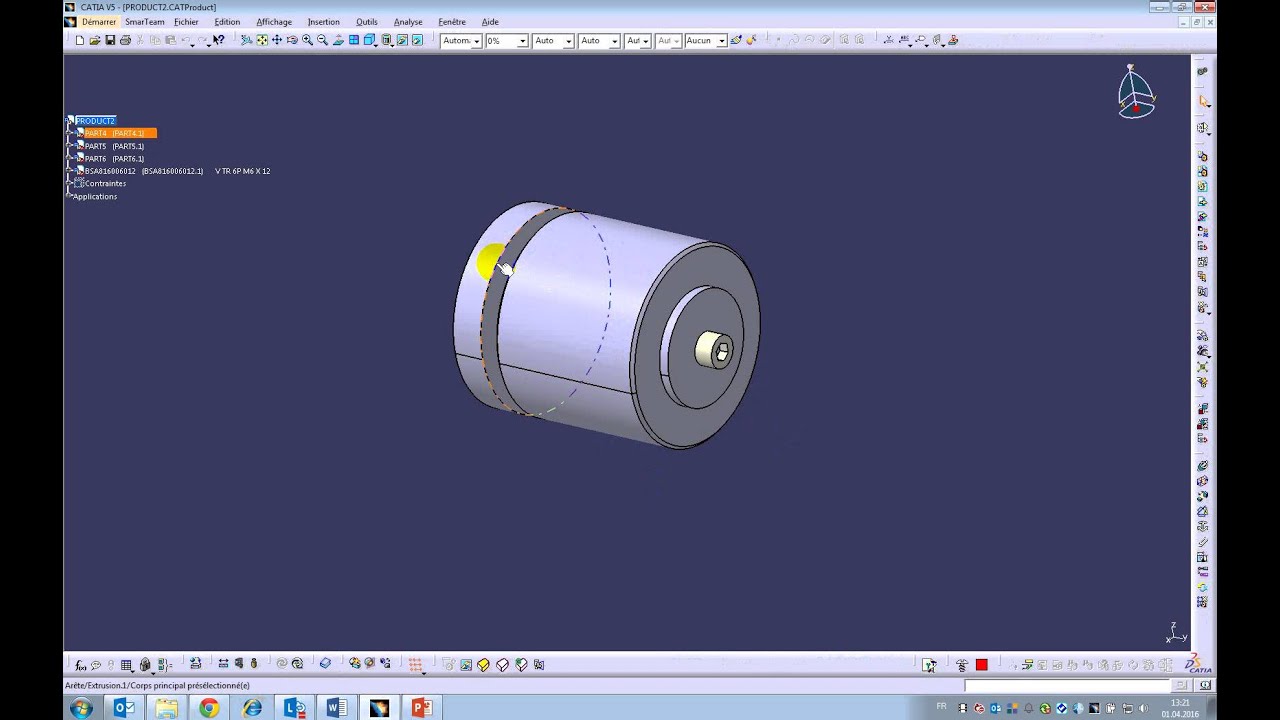Click the red grid snap icon
Screen dimensions: 1280x720
[415, 664]
